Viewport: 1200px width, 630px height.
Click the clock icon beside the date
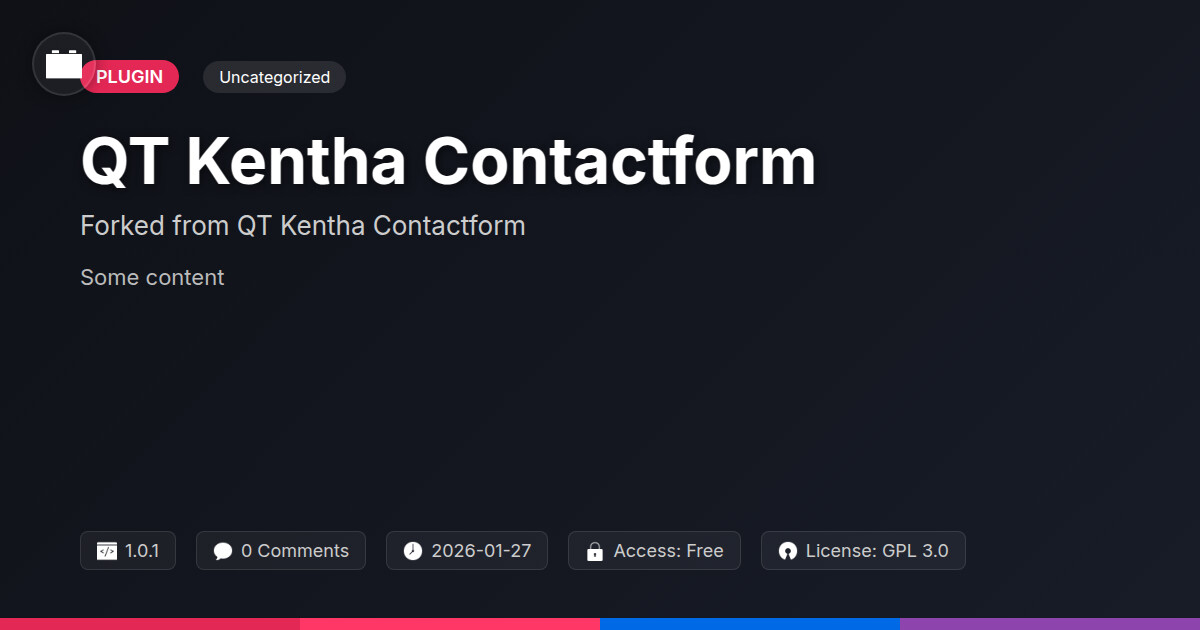click(413, 551)
